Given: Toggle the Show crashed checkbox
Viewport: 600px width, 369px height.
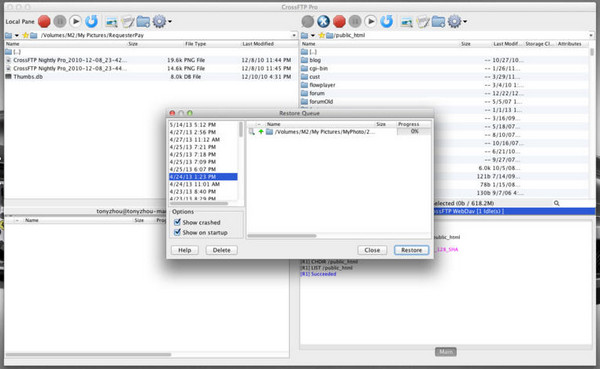Looking at the screenshot, I should click(x=178, y=222).
